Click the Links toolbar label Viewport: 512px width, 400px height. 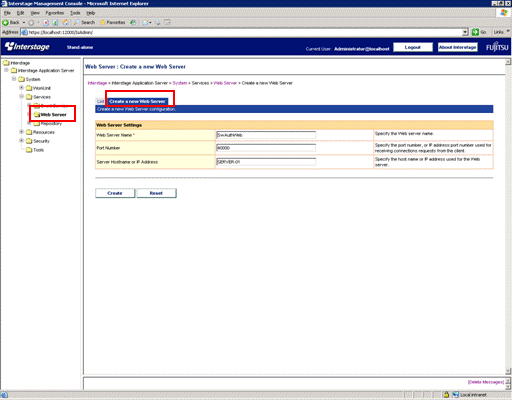coord(498,32)
